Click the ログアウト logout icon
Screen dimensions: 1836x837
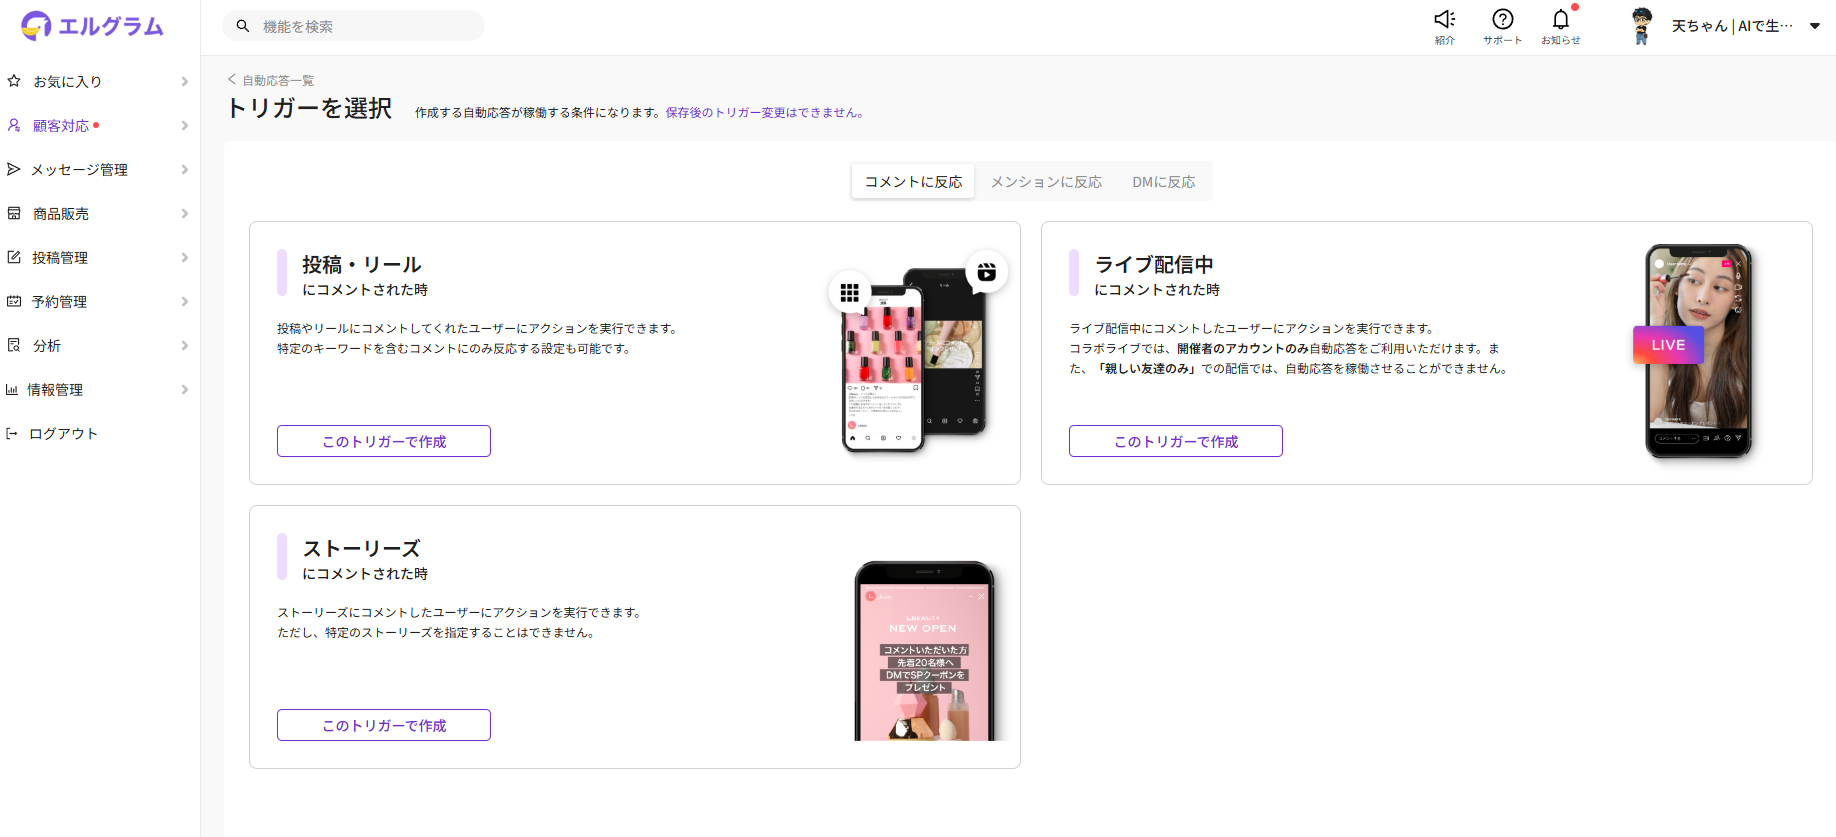[x=12, y=433]
